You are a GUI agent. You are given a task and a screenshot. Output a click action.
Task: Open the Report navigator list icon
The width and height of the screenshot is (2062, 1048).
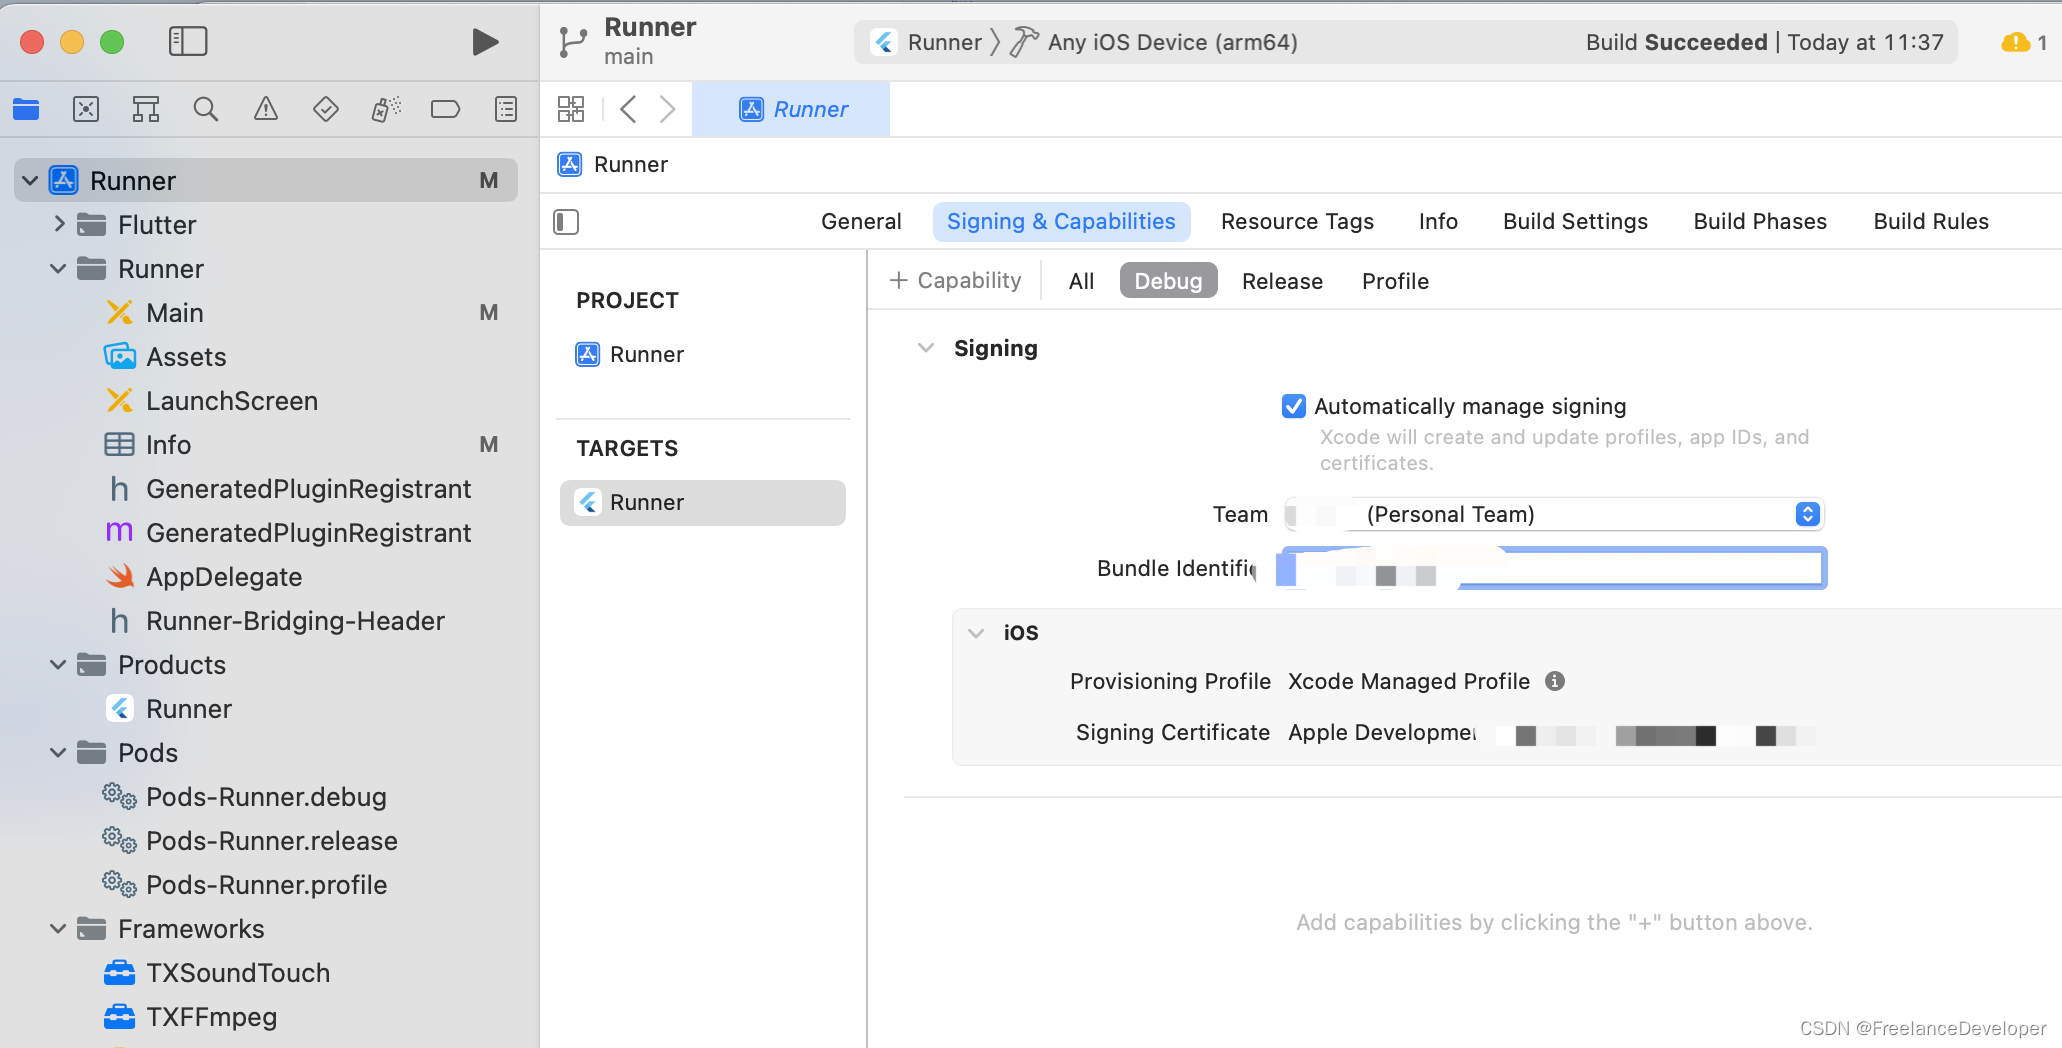(x=506, y=109)
